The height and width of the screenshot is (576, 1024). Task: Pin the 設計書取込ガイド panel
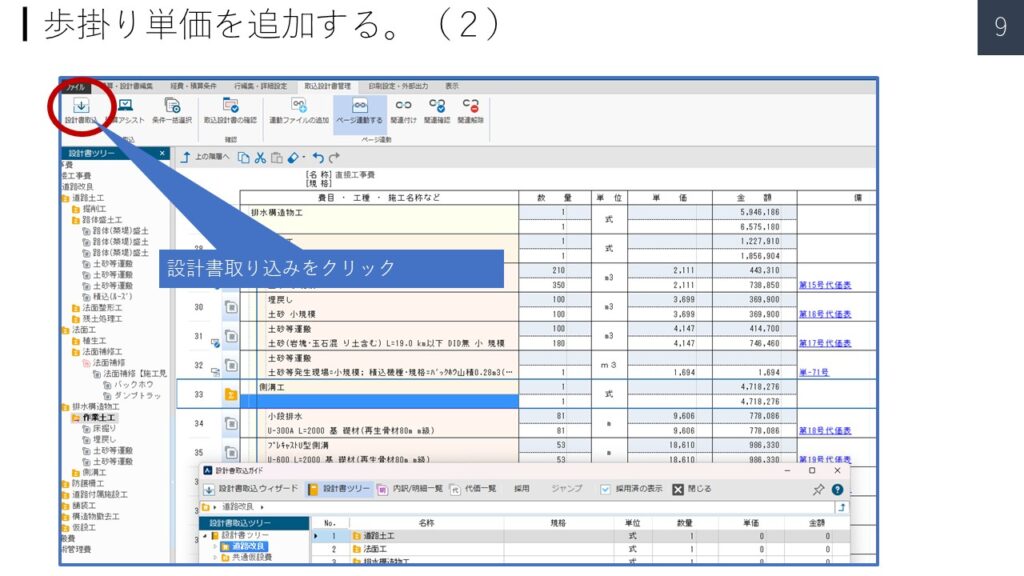[x=818, y=489]
